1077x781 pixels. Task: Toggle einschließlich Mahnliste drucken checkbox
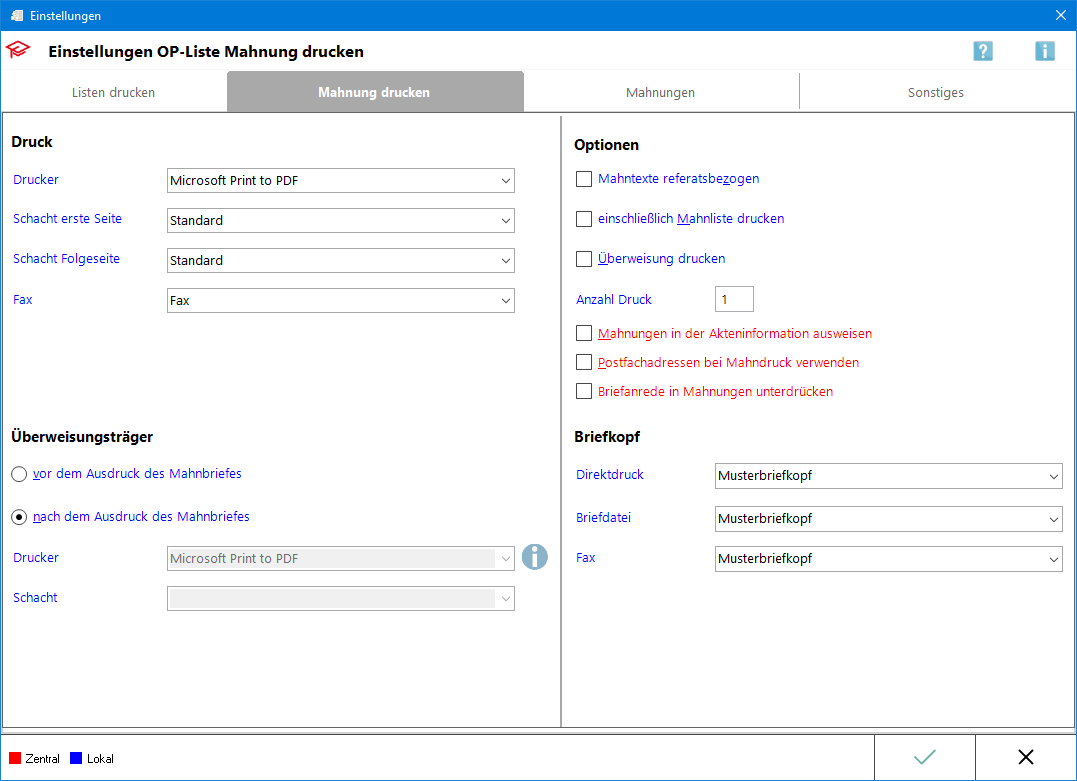[x=584, y=219]
